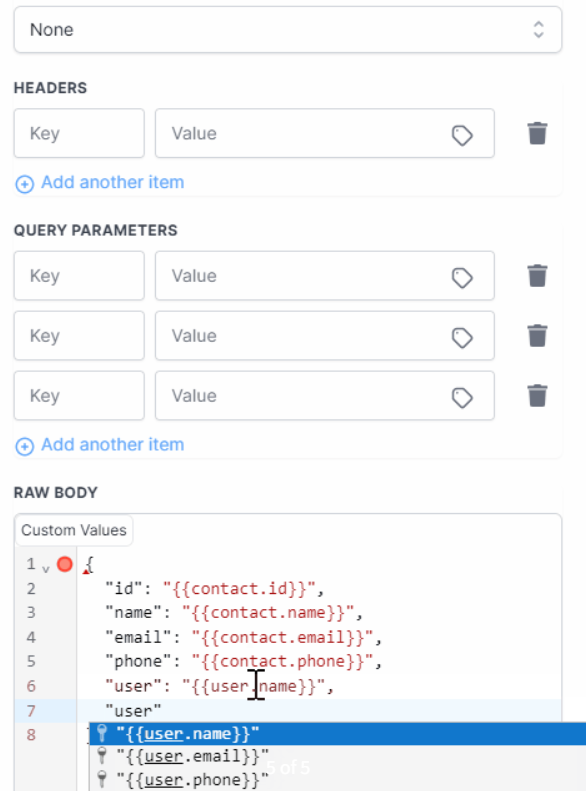The width and height of the screenshot is (586, 791).
Task: Click the {{contact.id}} value on line 2
Action: [x=239, y=589]
